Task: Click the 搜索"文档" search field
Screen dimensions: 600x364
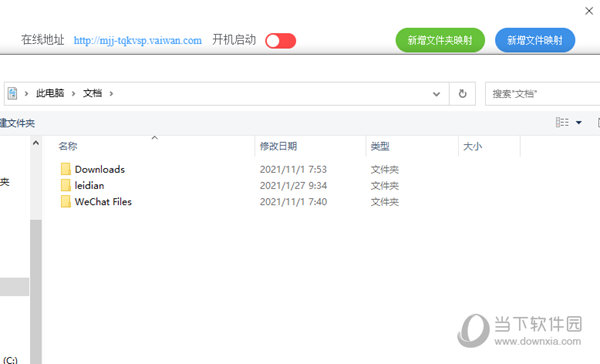Action: coord(543,94)
